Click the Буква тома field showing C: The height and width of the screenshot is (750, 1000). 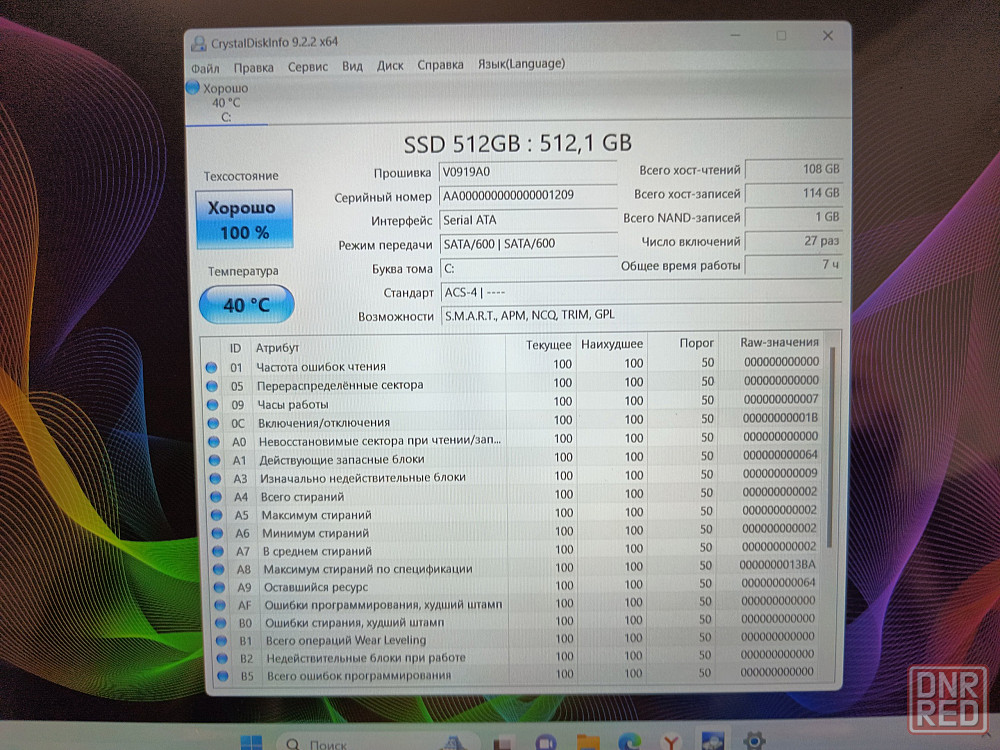529,268
